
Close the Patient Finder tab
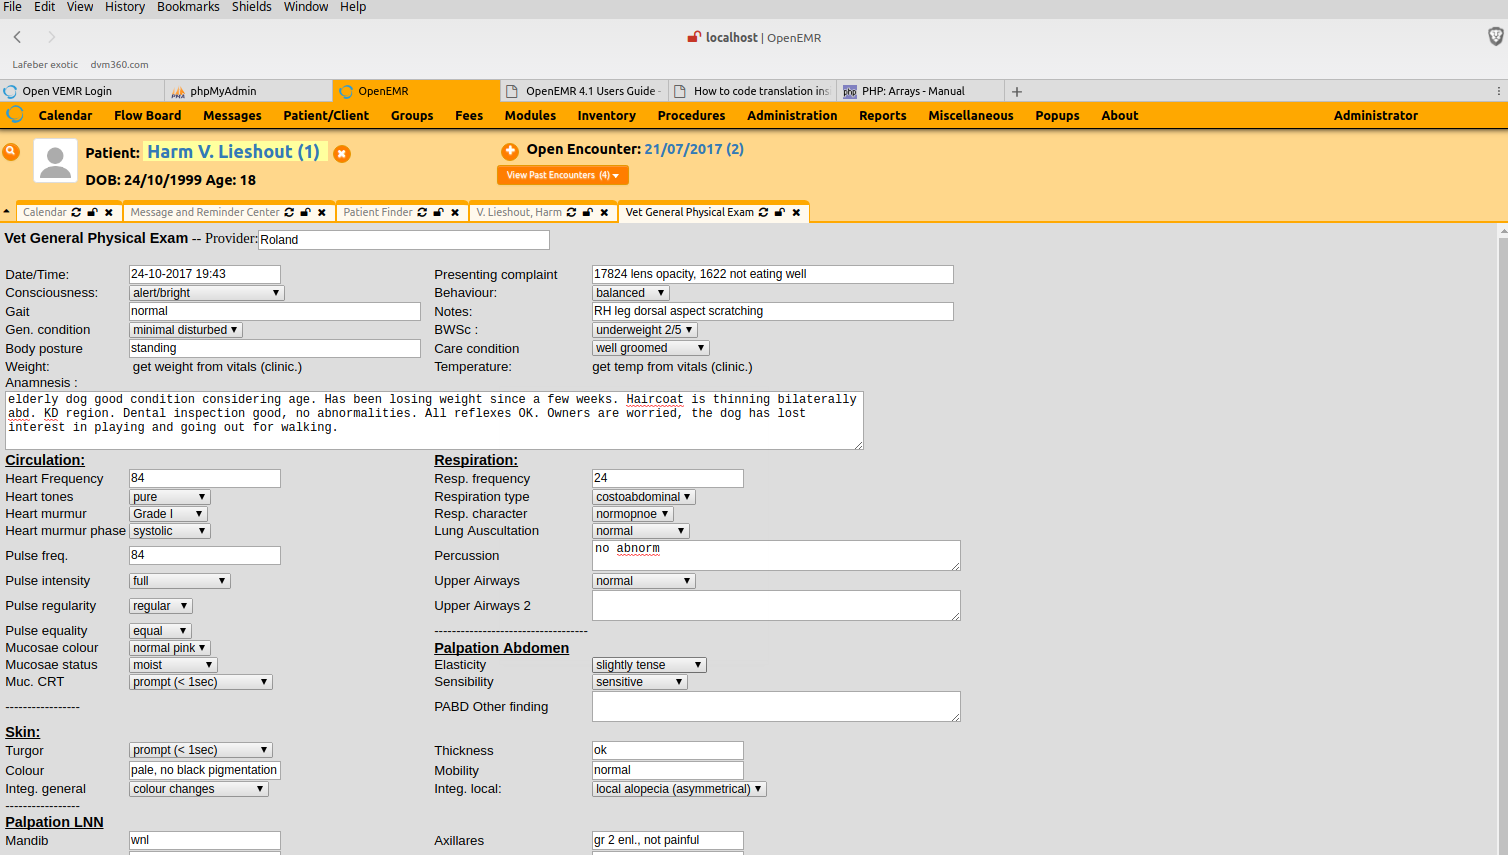455,212
